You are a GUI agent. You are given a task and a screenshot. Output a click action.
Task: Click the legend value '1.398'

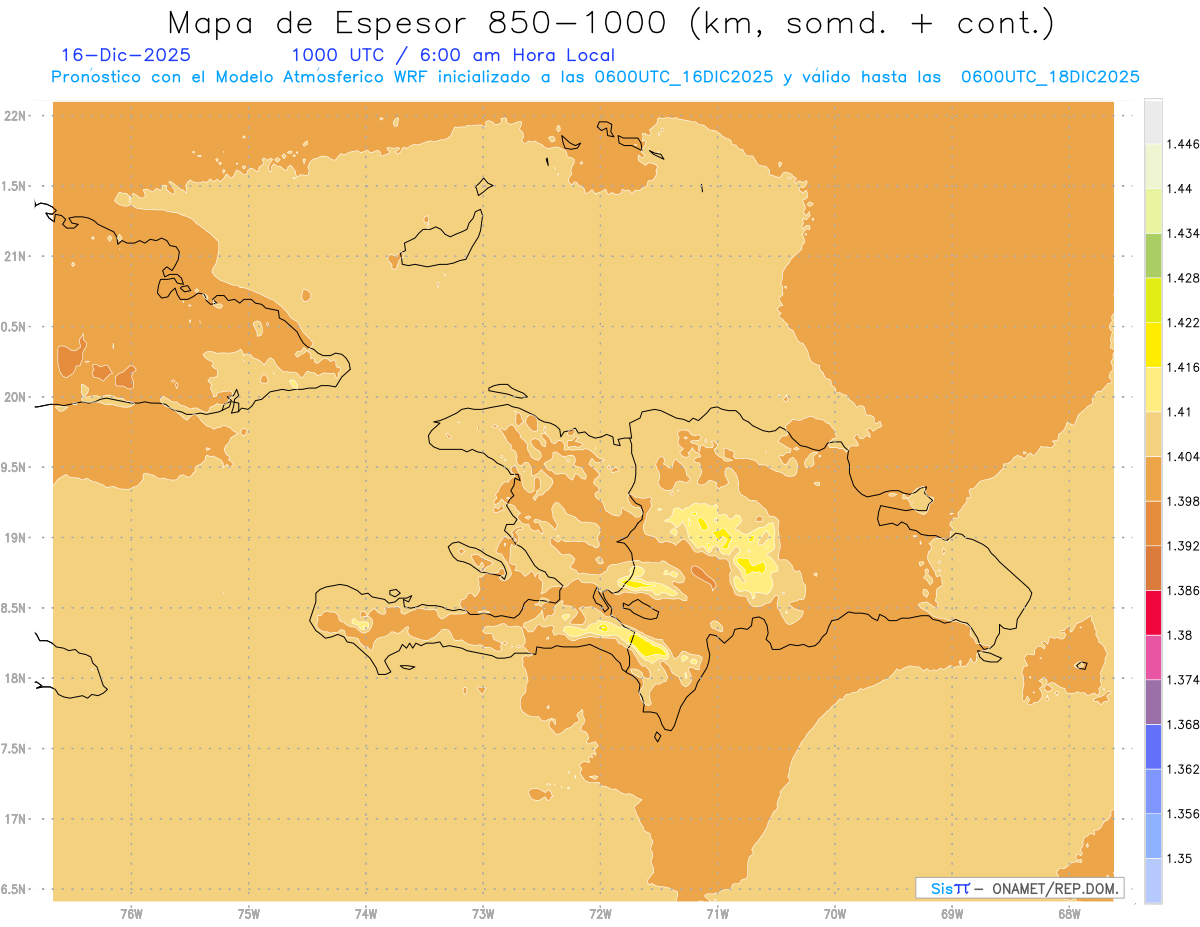tap(1183, 501)
